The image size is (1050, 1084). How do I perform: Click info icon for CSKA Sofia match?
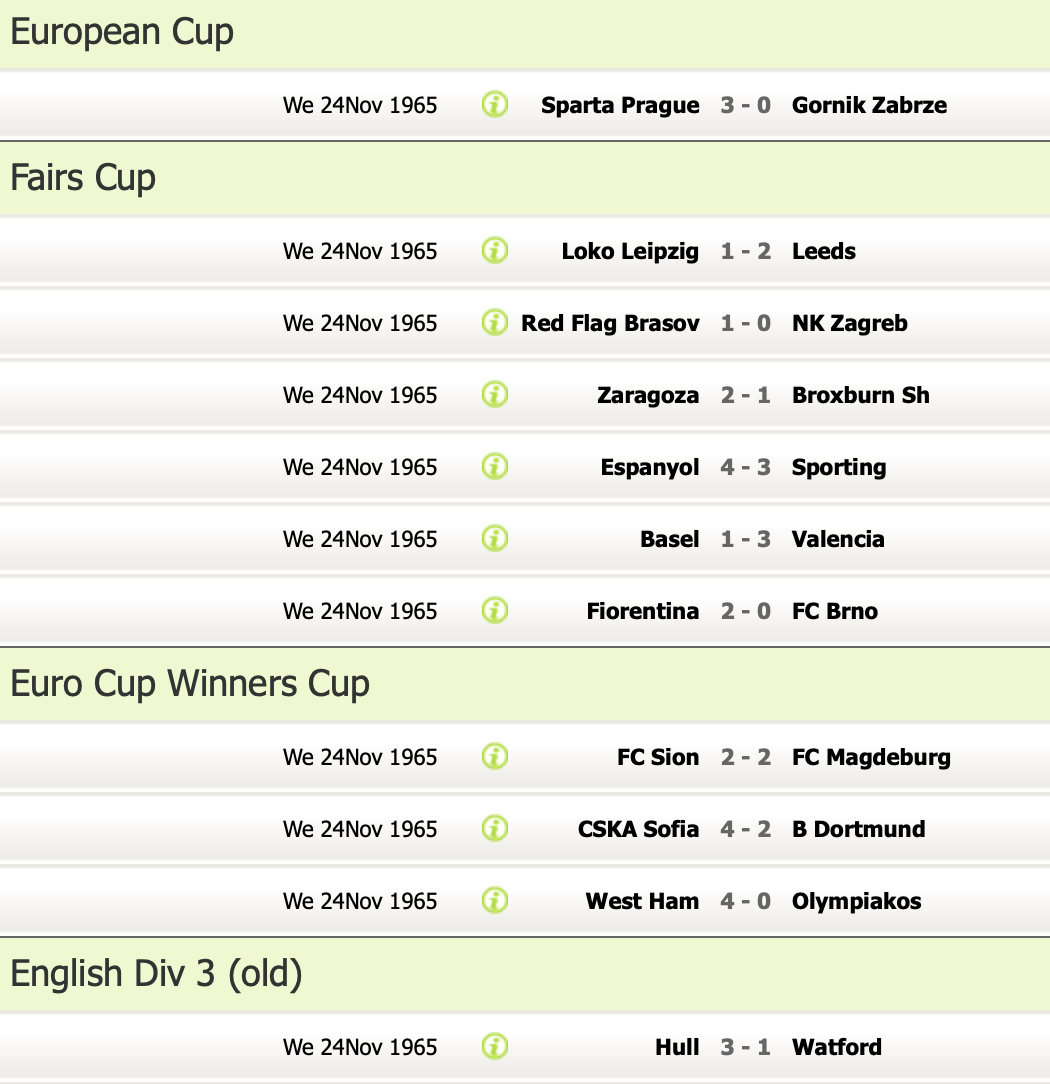[x=495, y=828]
